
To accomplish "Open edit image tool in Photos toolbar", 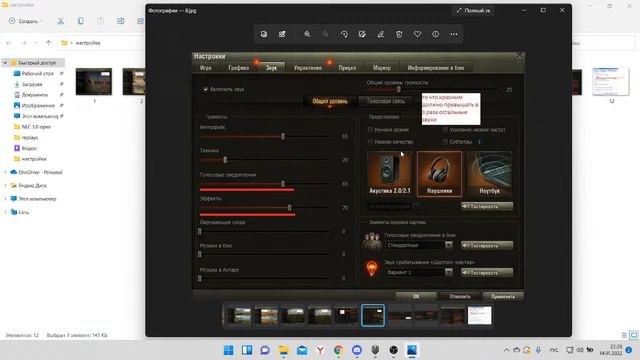I will [362, 34].
